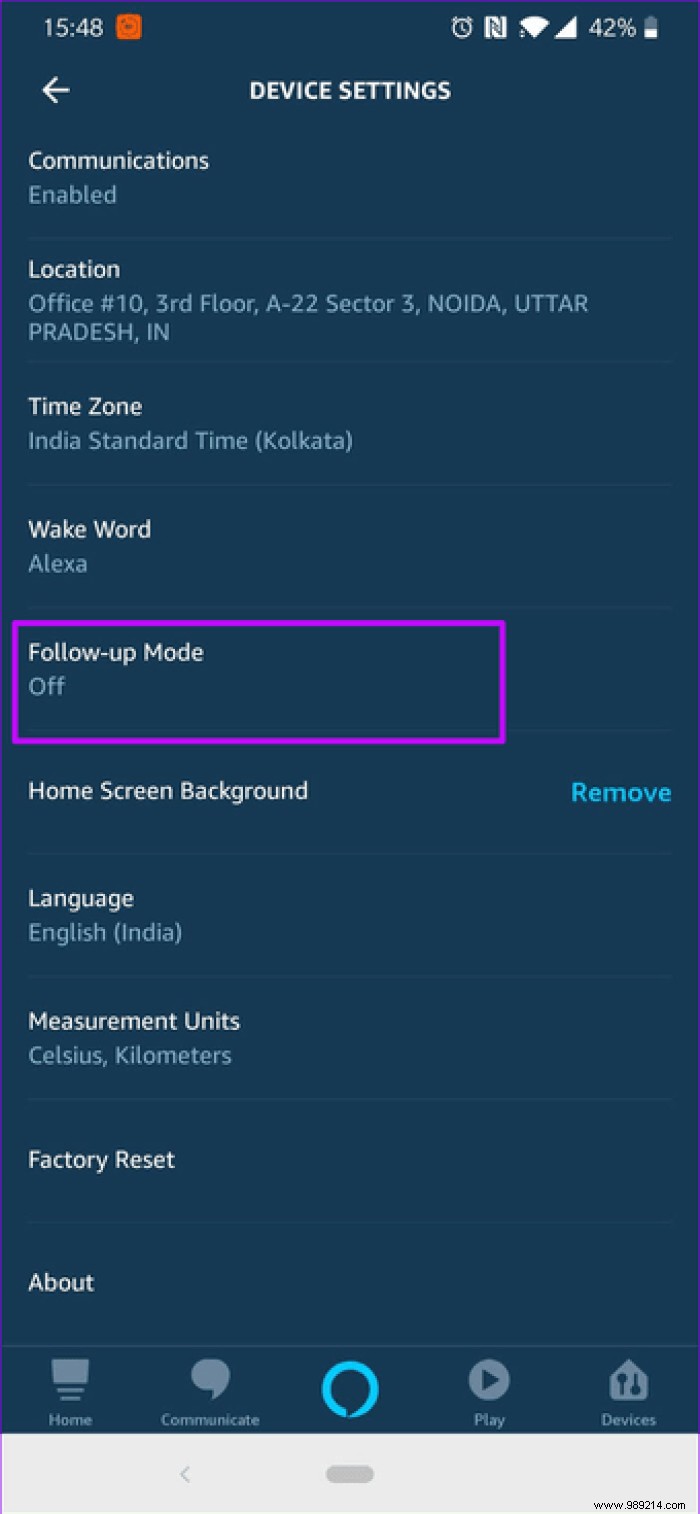Tap the orange notification icon in the status bar

coord(129,27)
